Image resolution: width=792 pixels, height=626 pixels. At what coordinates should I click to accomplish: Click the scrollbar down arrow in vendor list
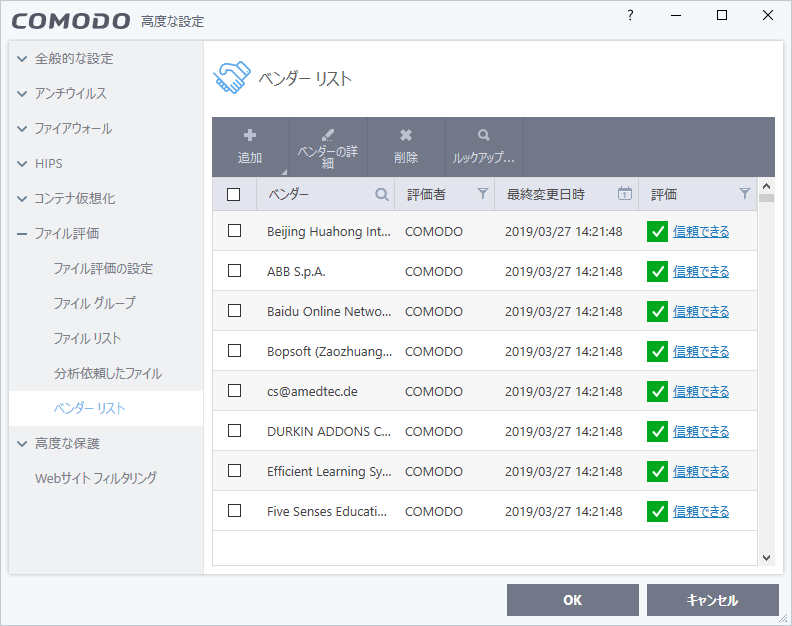(766, 557)
